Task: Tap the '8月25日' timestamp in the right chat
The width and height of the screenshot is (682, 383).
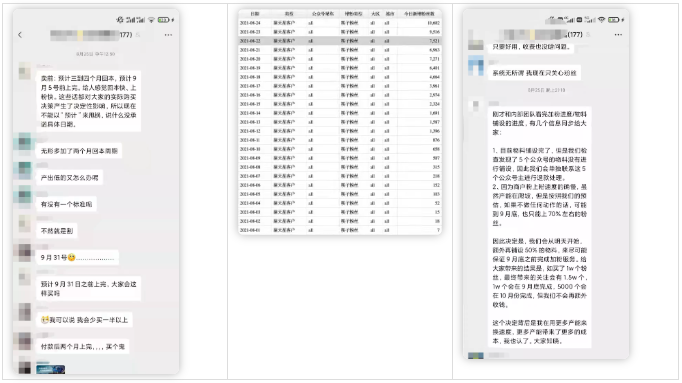Action: coord(546,90)
